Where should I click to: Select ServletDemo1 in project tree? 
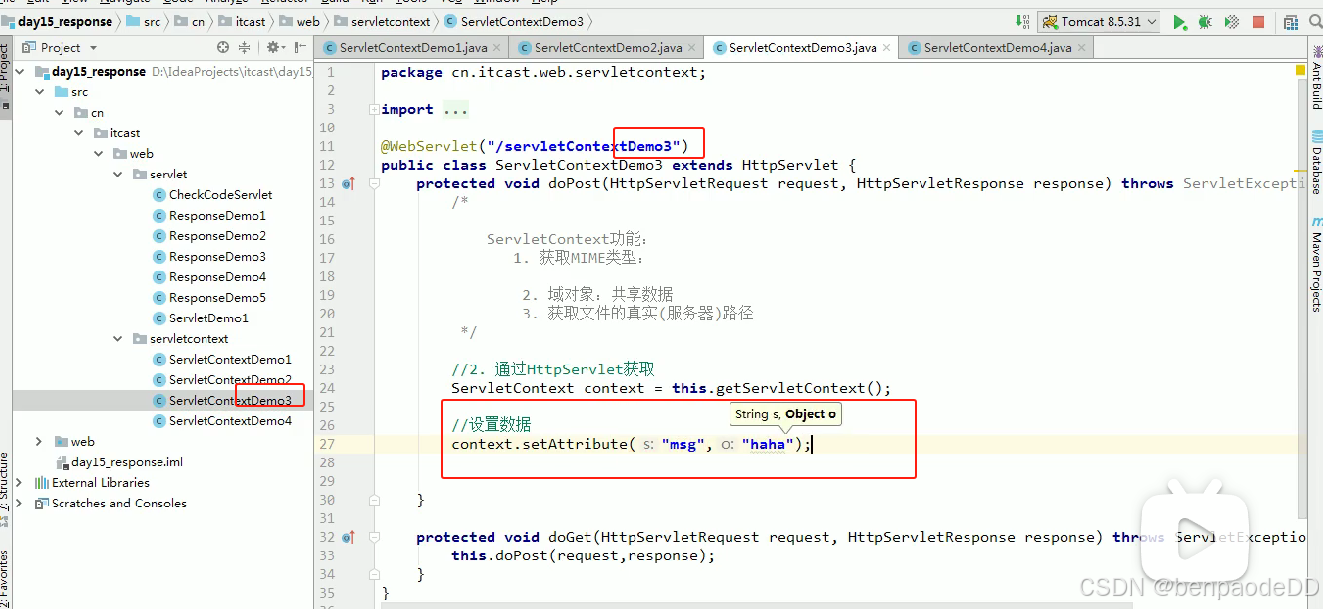200,318
